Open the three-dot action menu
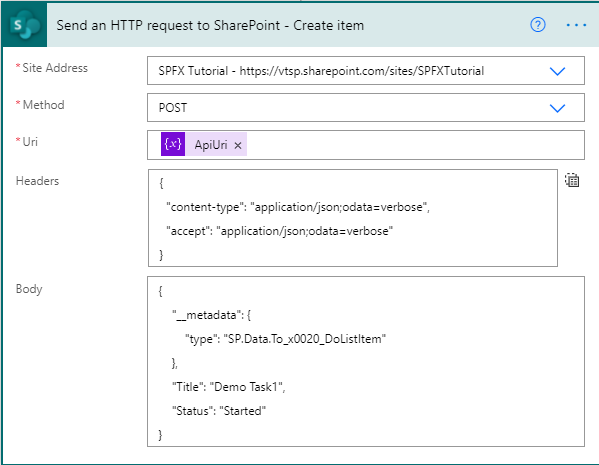 pos(576,25)
